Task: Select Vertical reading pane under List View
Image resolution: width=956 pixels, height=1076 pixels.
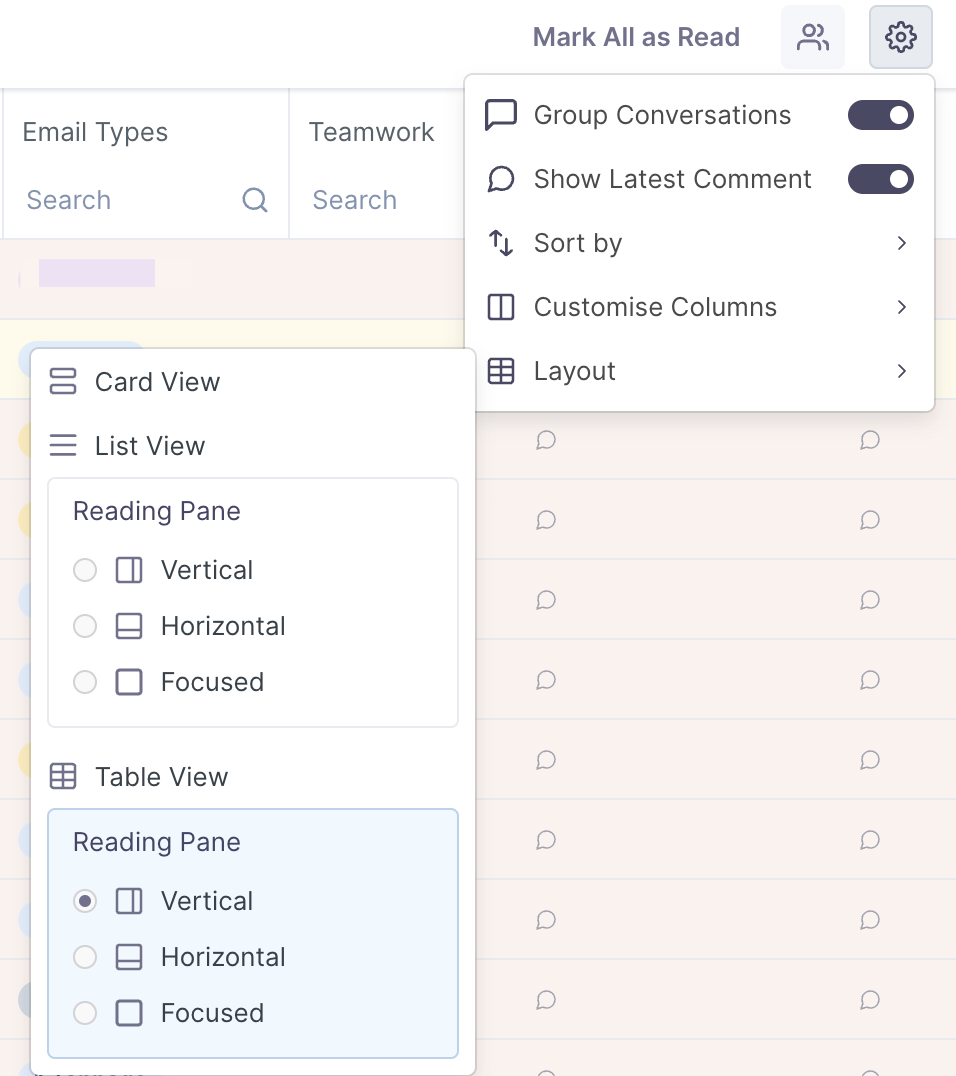Action: (x=86, y=570)
